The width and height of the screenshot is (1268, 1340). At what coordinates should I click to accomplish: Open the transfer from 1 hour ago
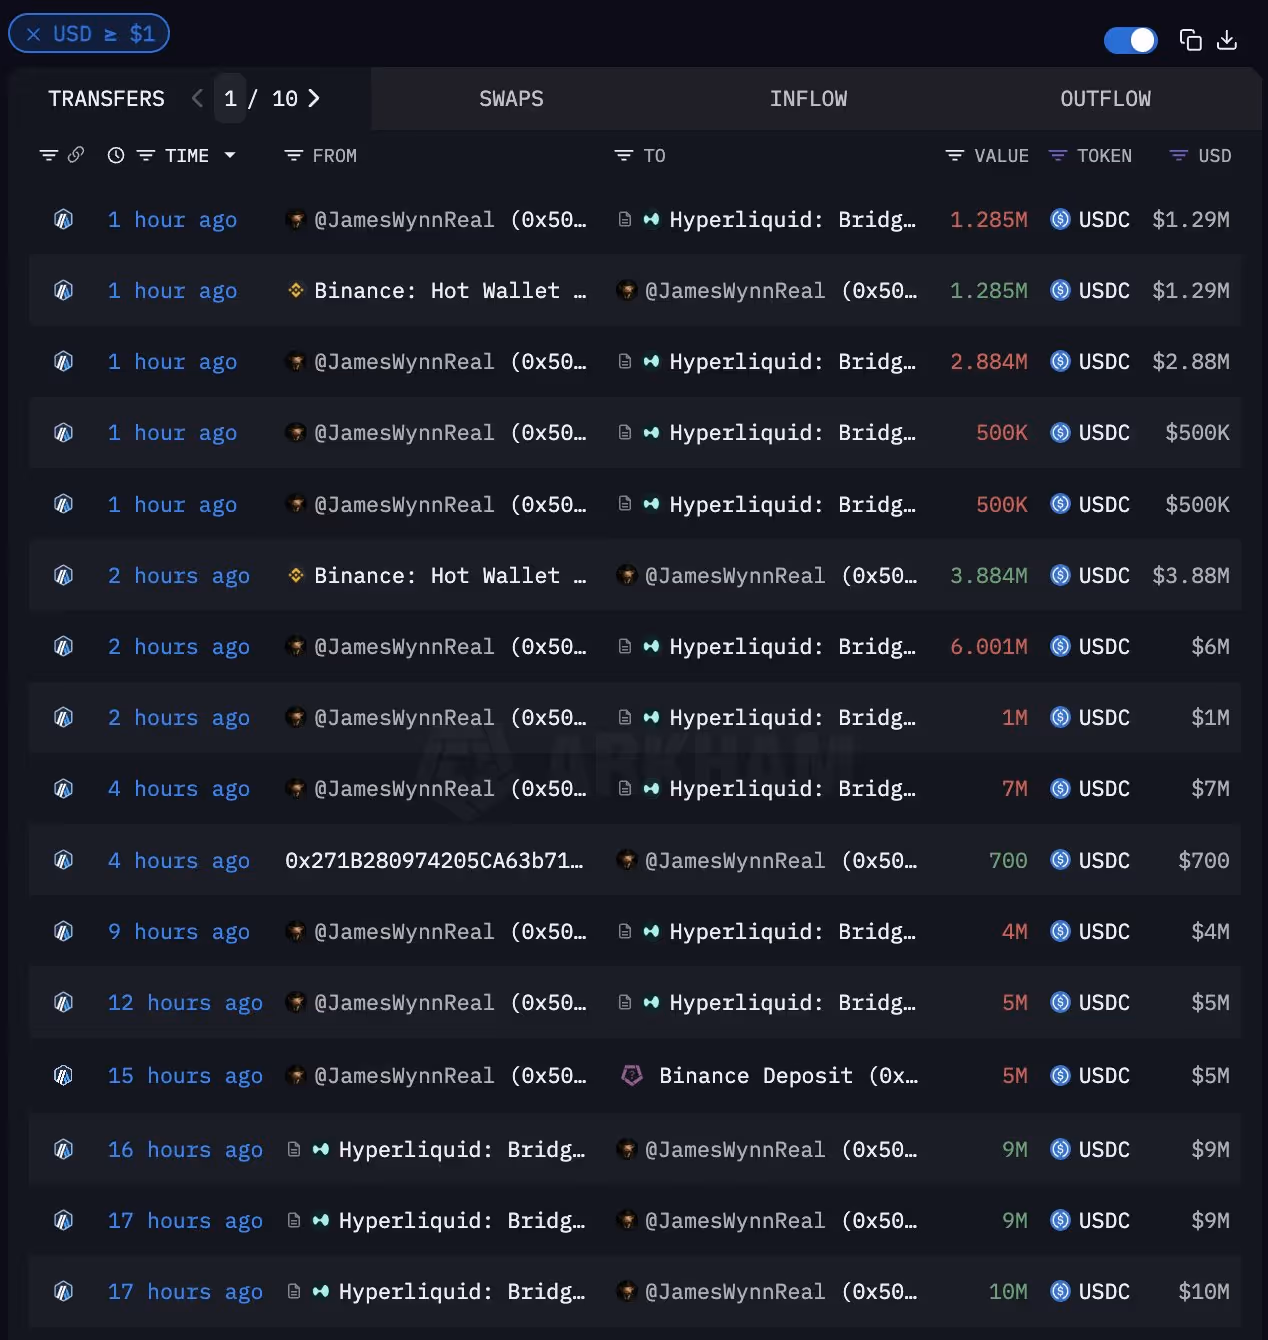pos(172,219)
